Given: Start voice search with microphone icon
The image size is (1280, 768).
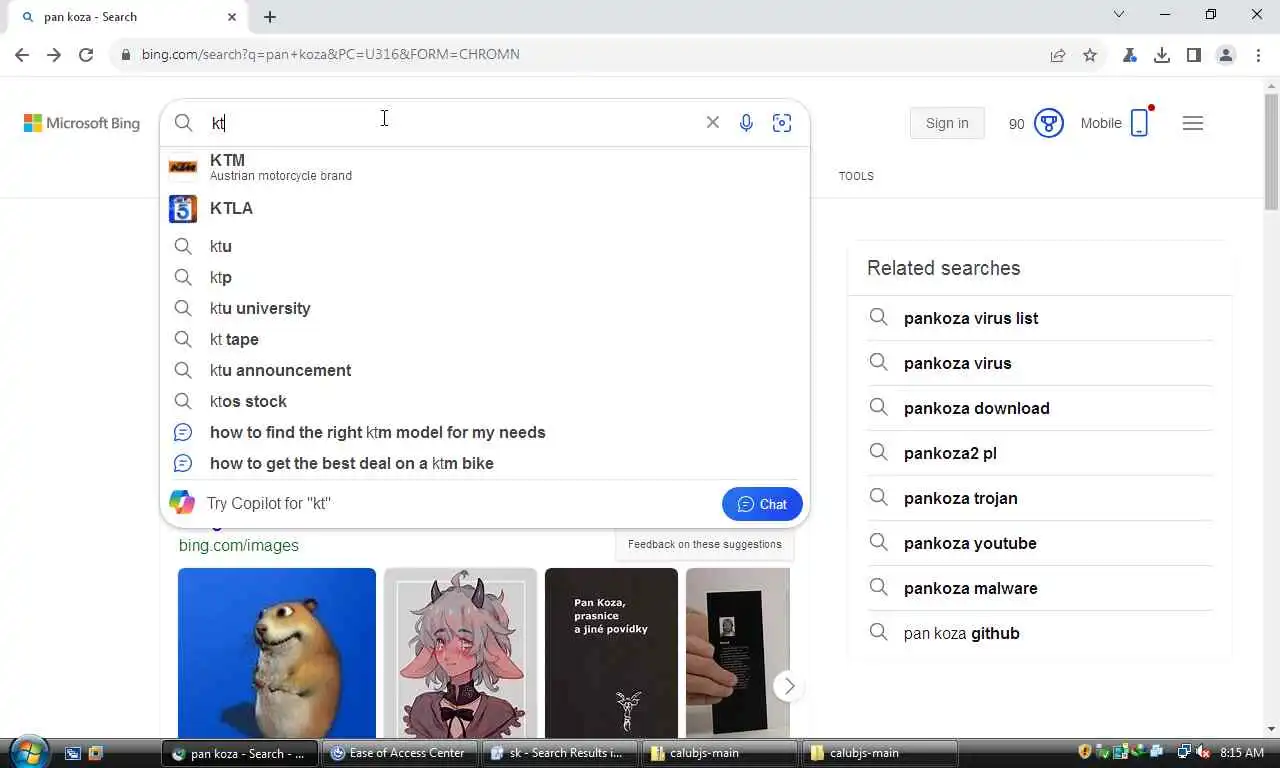Looking at the screenshot, I should pos(746,122).
